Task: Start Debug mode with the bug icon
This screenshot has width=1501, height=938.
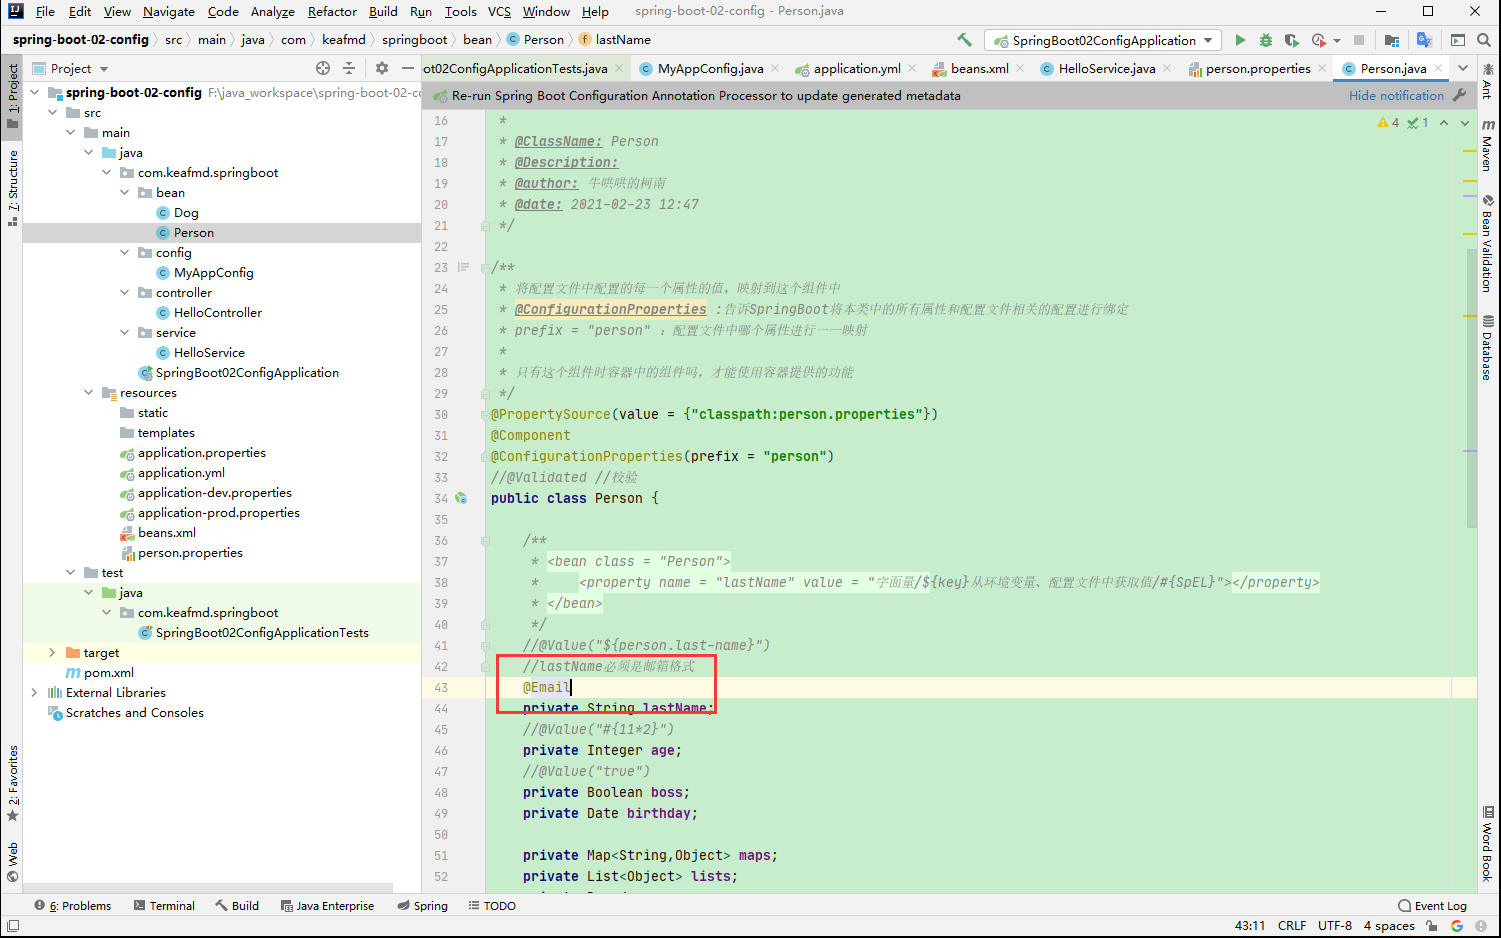Action: point(1265,39)
